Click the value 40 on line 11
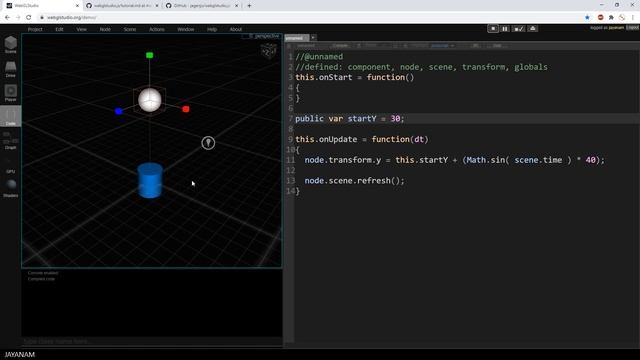 coord(591,160)
